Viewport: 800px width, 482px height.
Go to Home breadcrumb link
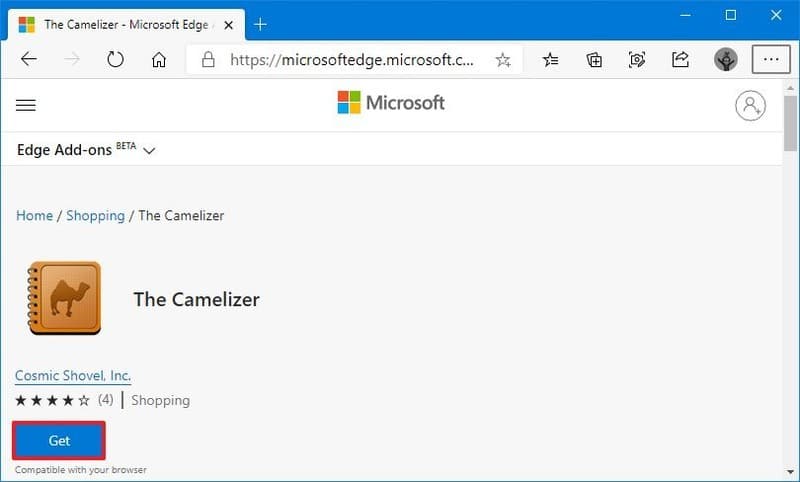pos(34,216)
